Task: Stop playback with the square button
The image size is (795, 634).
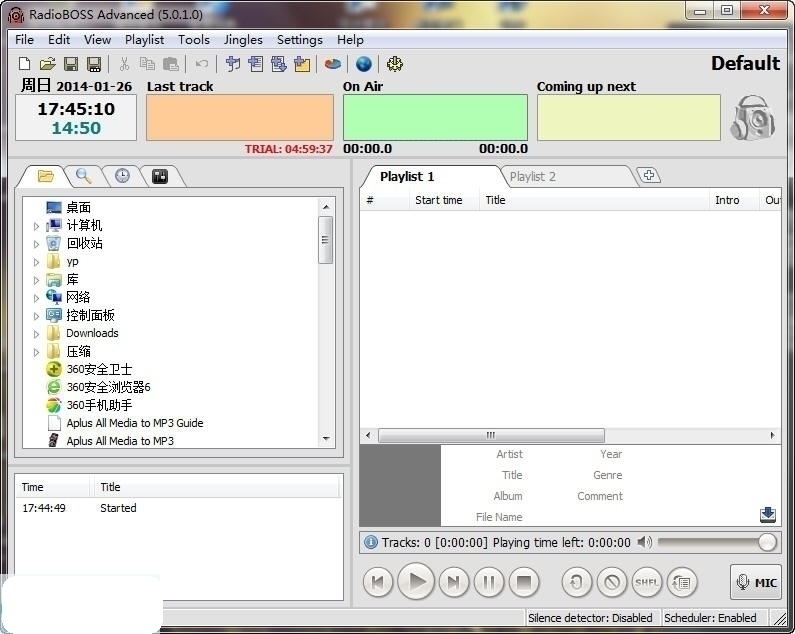Action: [524, 582]
